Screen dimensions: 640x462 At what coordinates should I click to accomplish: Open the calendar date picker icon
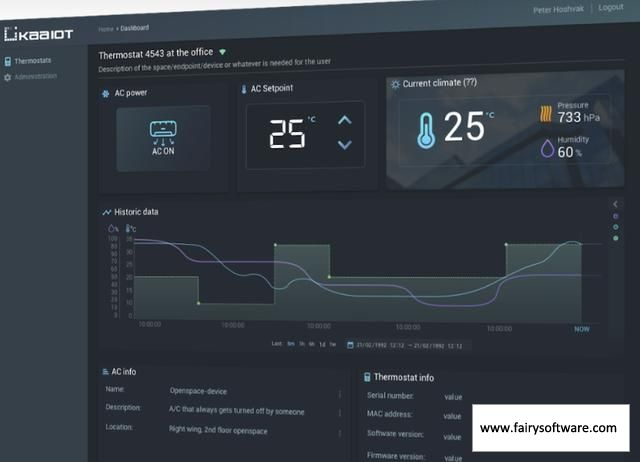pos(350,345)
